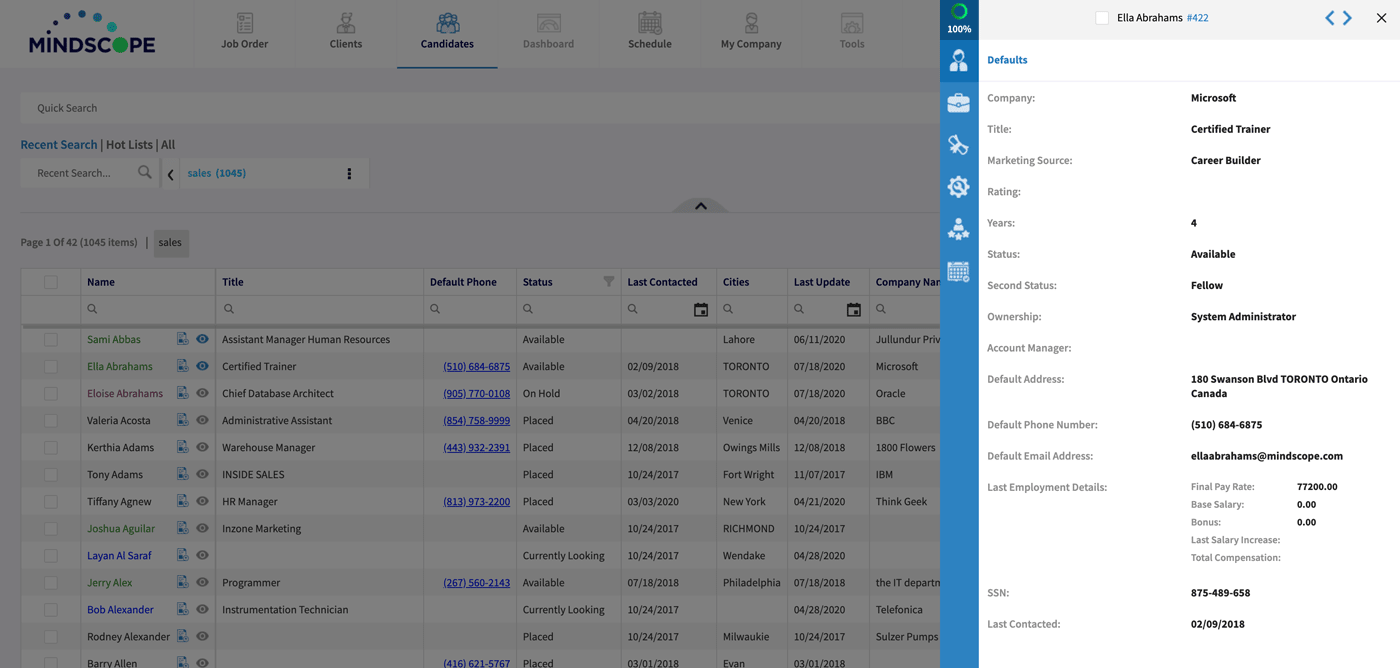Open the calendar picker under Last Contacted

[x=701, y=310]
